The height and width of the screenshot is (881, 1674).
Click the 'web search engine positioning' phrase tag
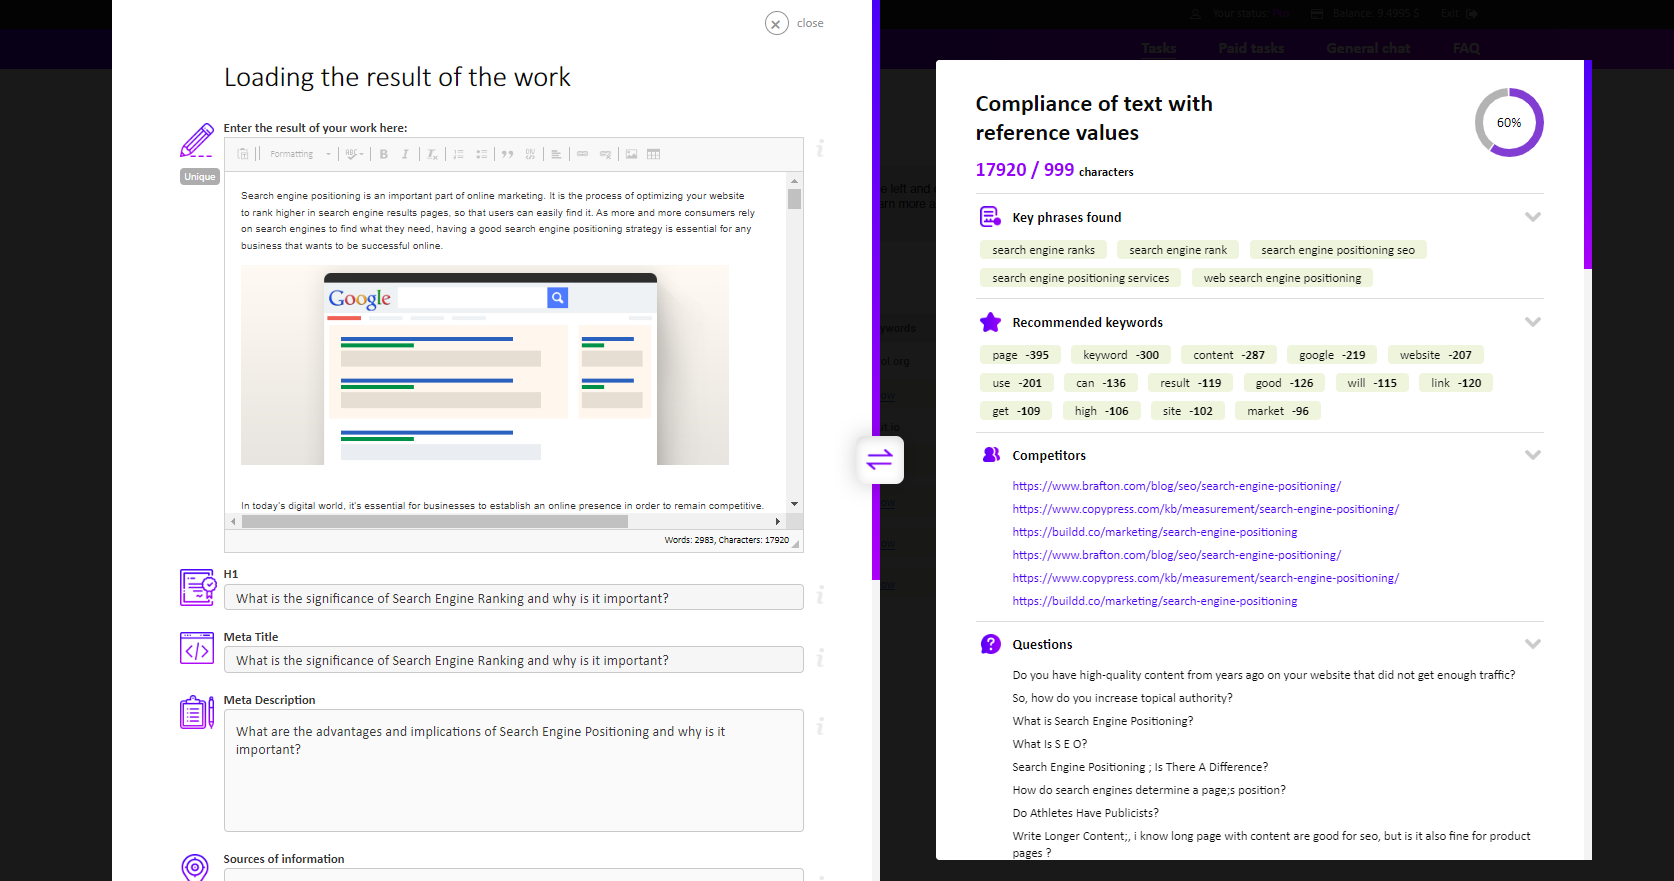click(x=1282, y=278)
